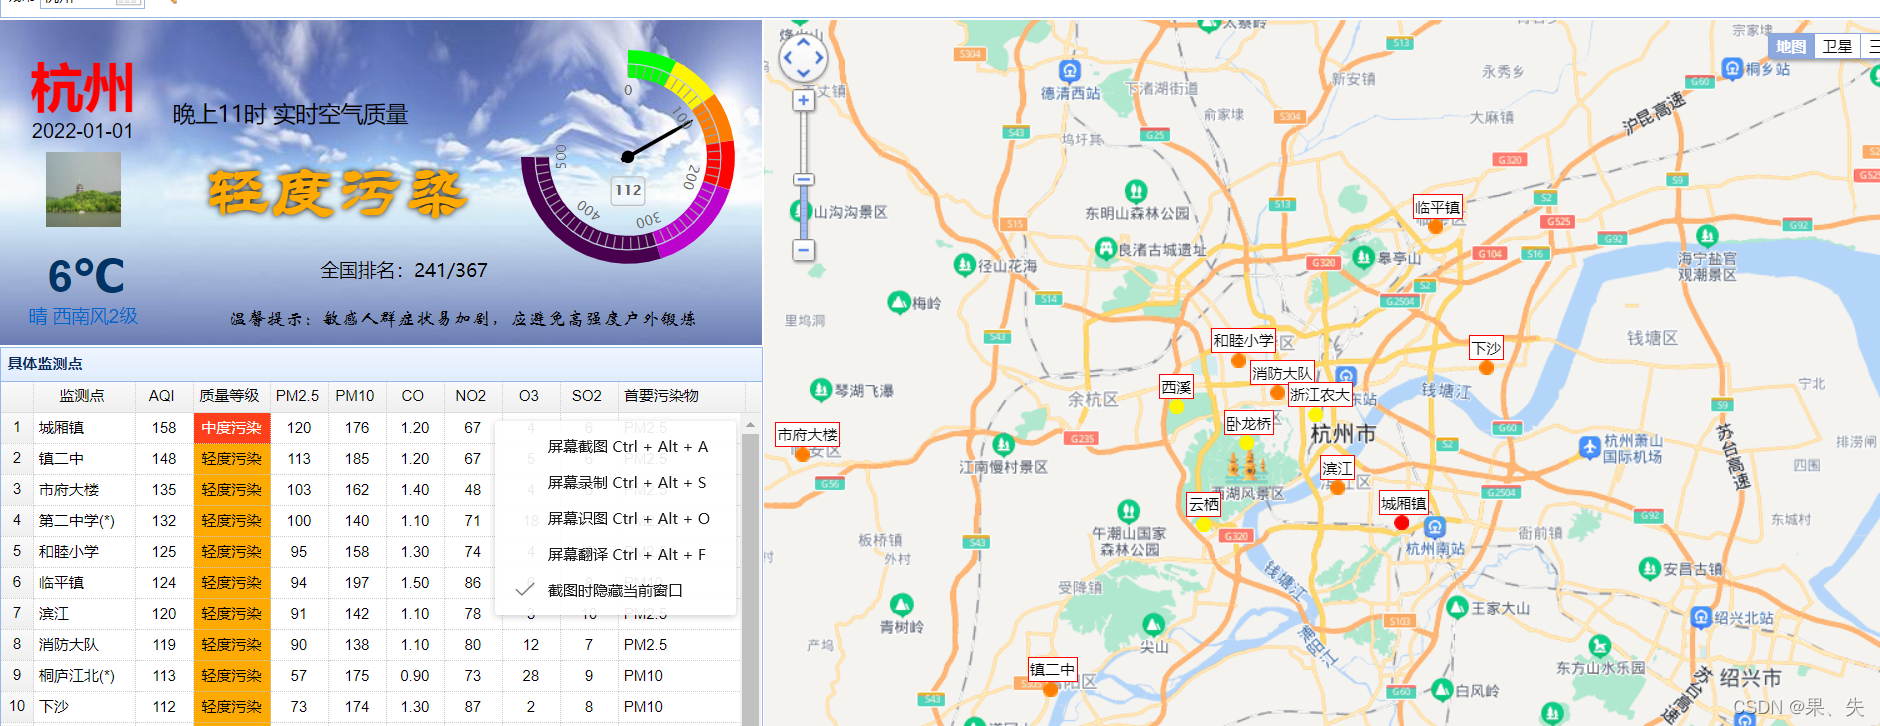
Task: Select the 第二中学(*) table row
Action: [370, 520]
